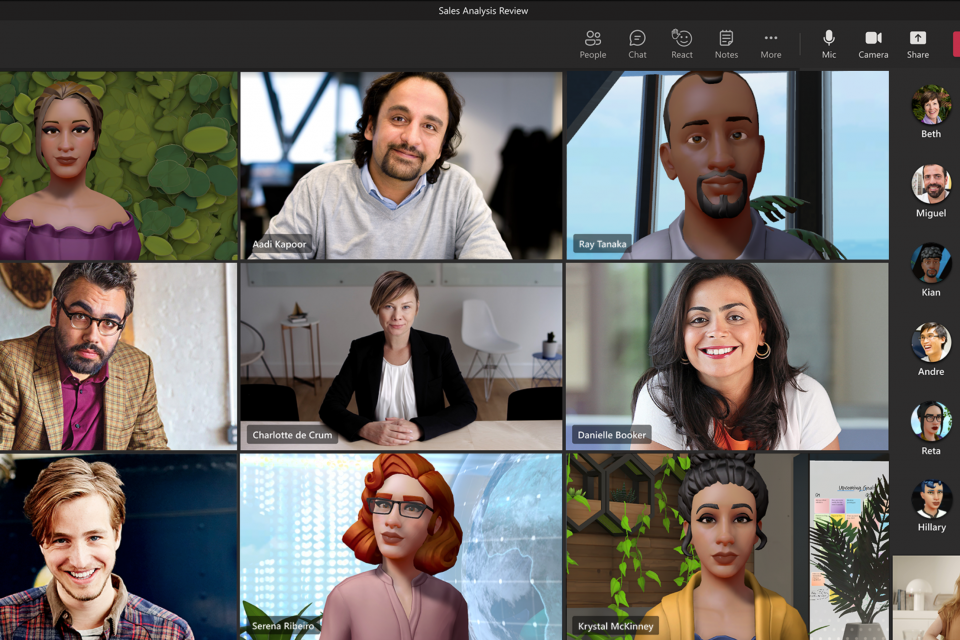Click the Charlotte de Crum name label
Screen dimensions: 960x640
pyautogui.click(x=293, y=435)
